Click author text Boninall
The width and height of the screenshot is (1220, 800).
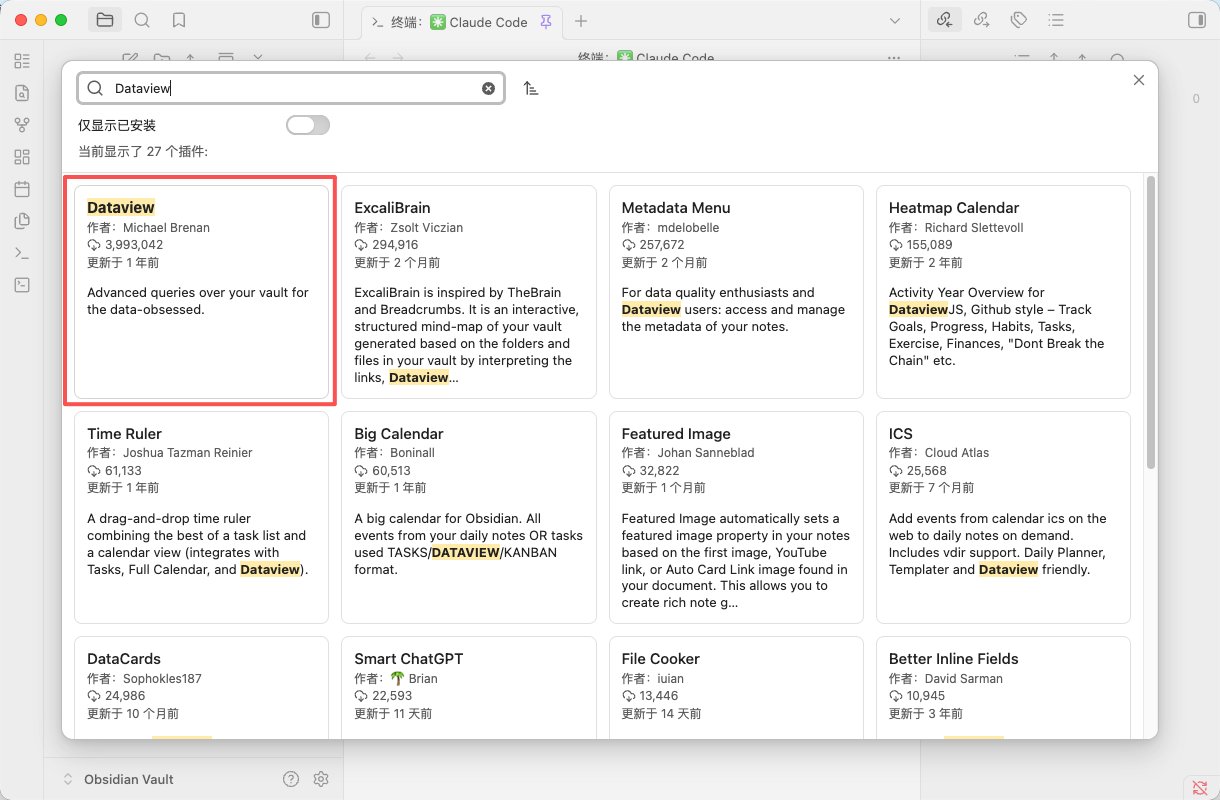412,453
